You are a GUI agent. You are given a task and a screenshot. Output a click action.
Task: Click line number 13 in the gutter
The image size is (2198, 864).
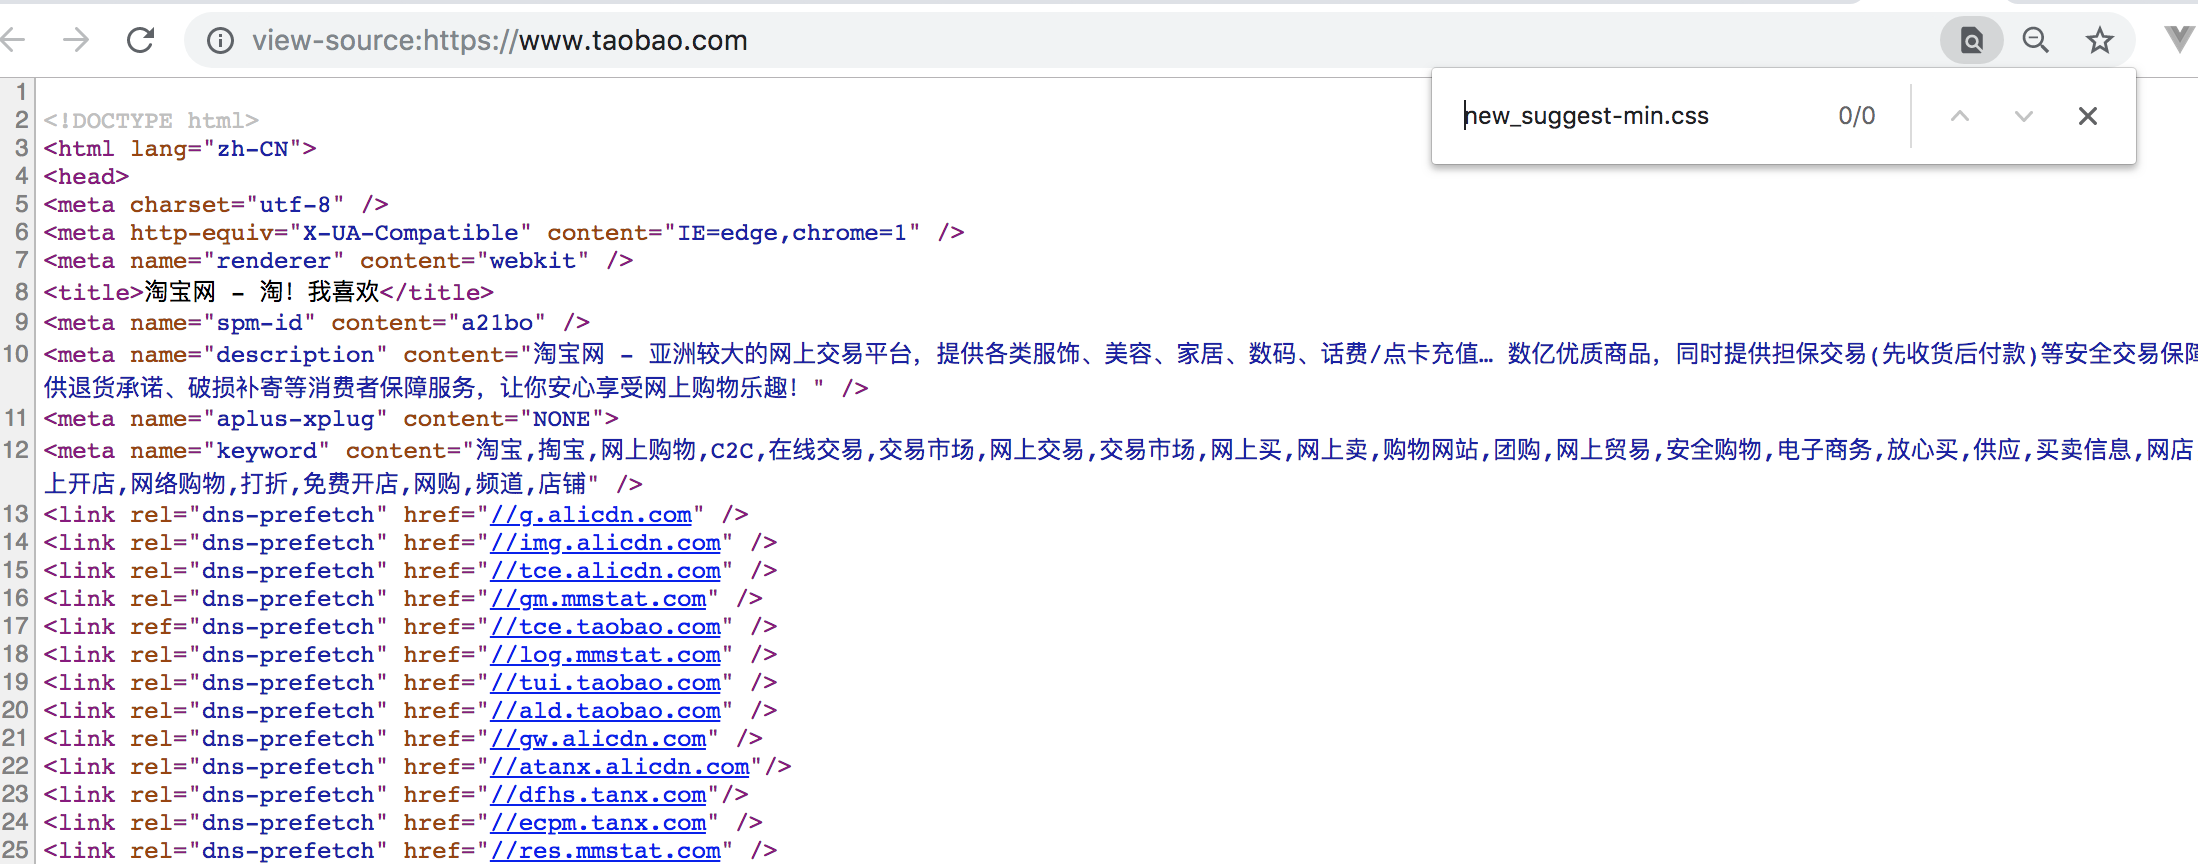point(16,515)
